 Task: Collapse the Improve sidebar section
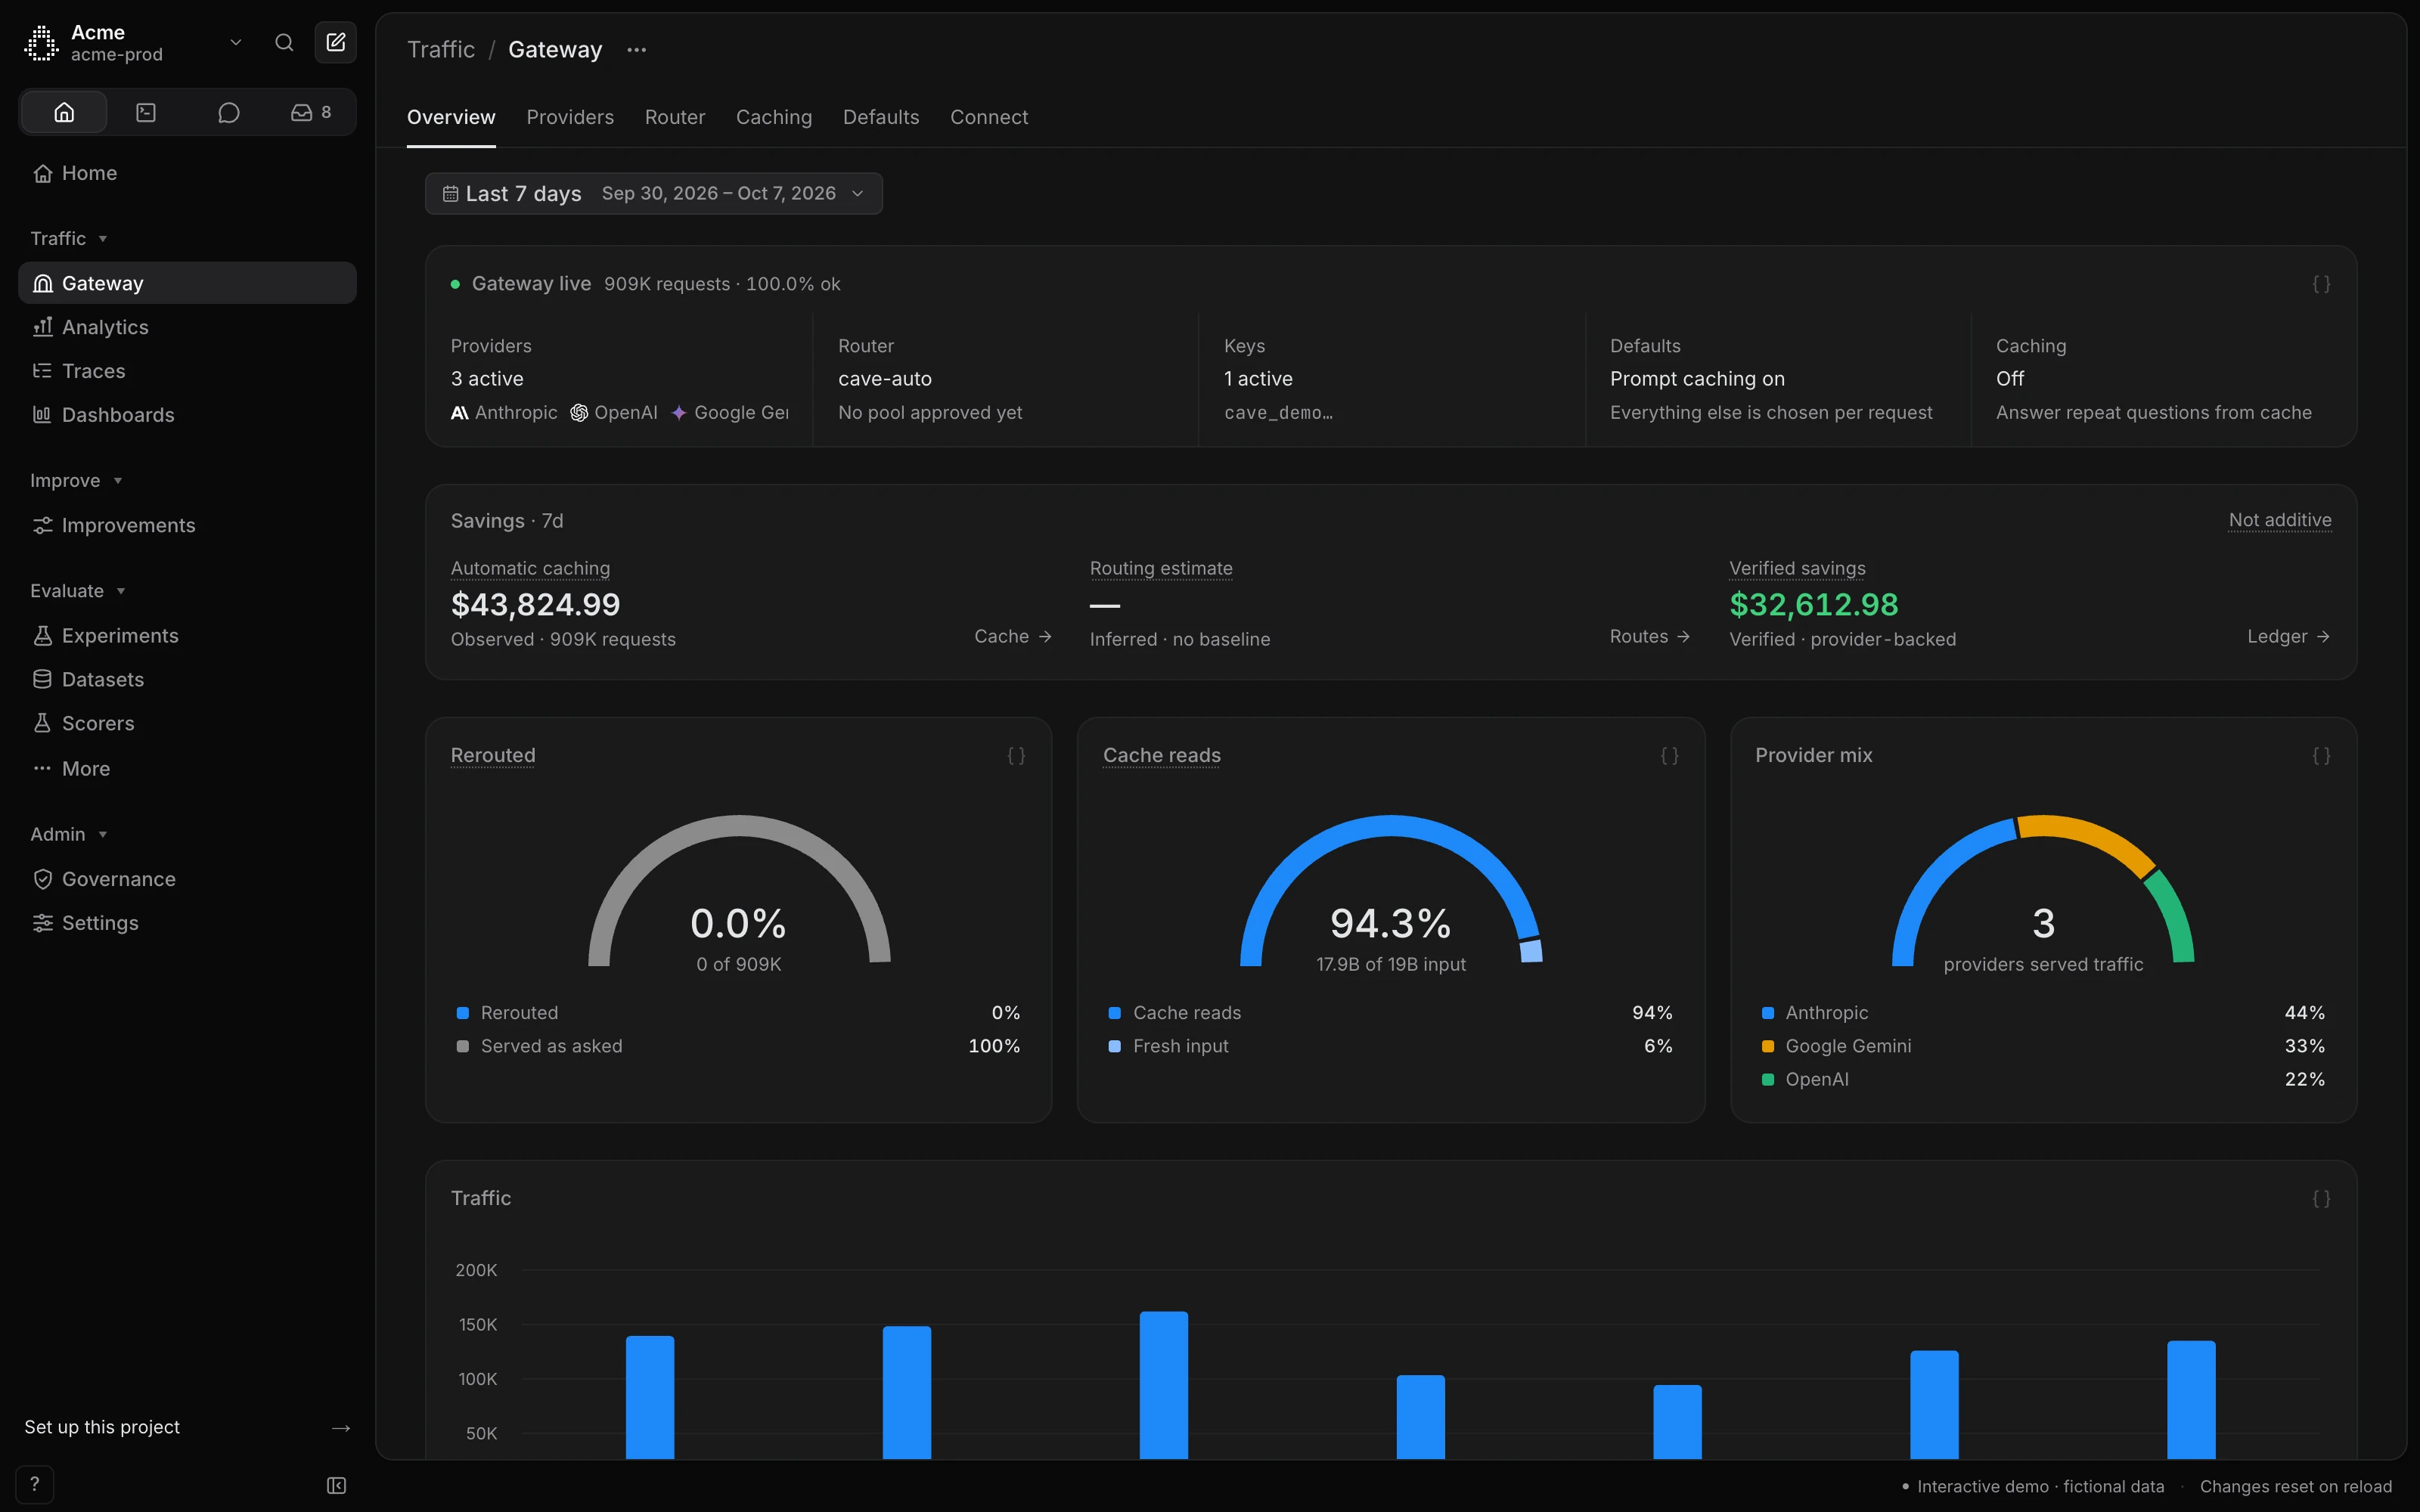tap(76, 481)
